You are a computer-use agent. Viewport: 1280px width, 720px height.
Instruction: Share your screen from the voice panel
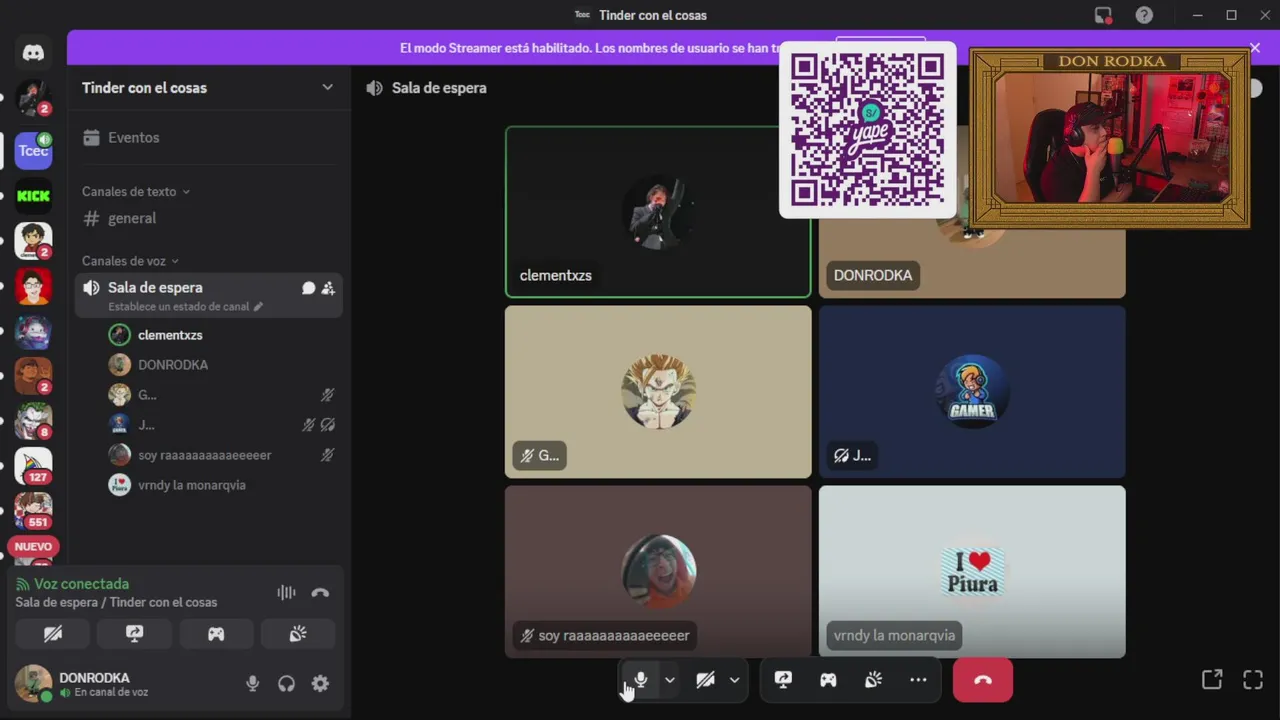click(x=134, y=634)
